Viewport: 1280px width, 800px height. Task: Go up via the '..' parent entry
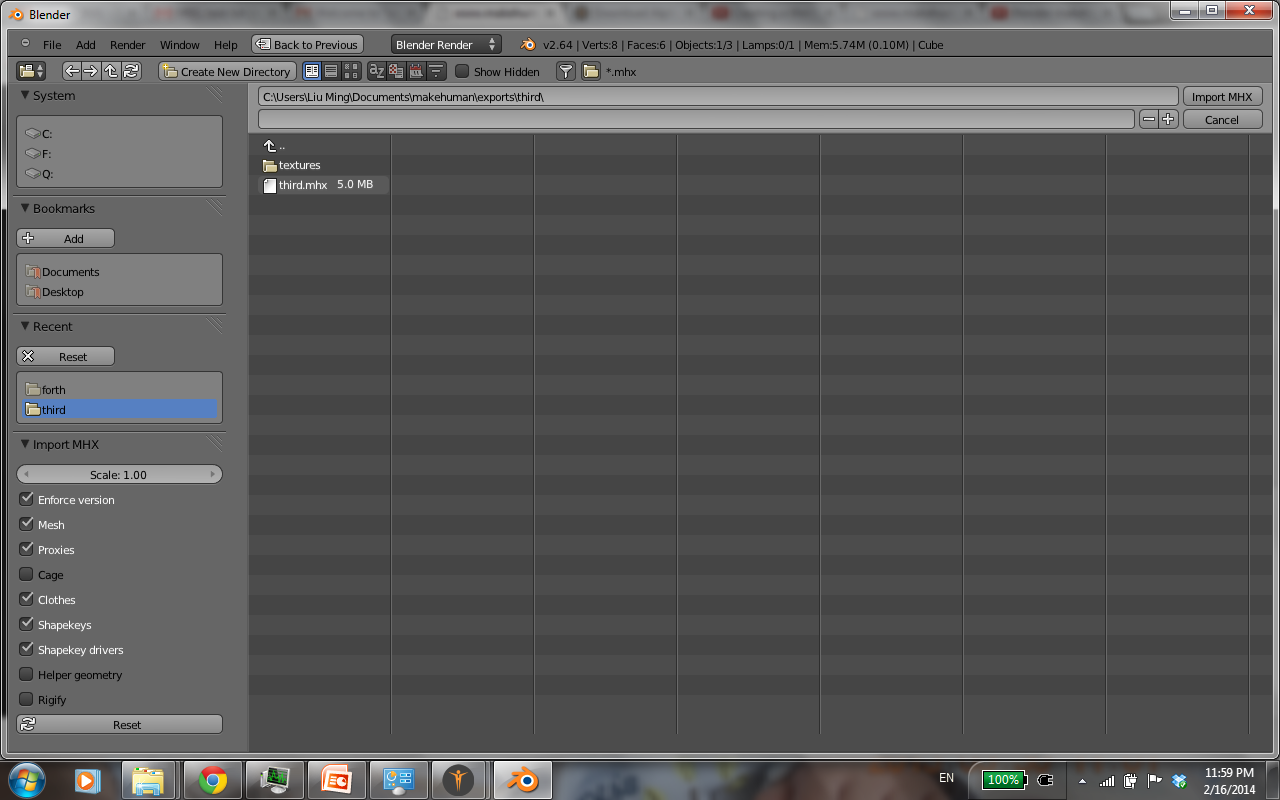tap(275, 146)
